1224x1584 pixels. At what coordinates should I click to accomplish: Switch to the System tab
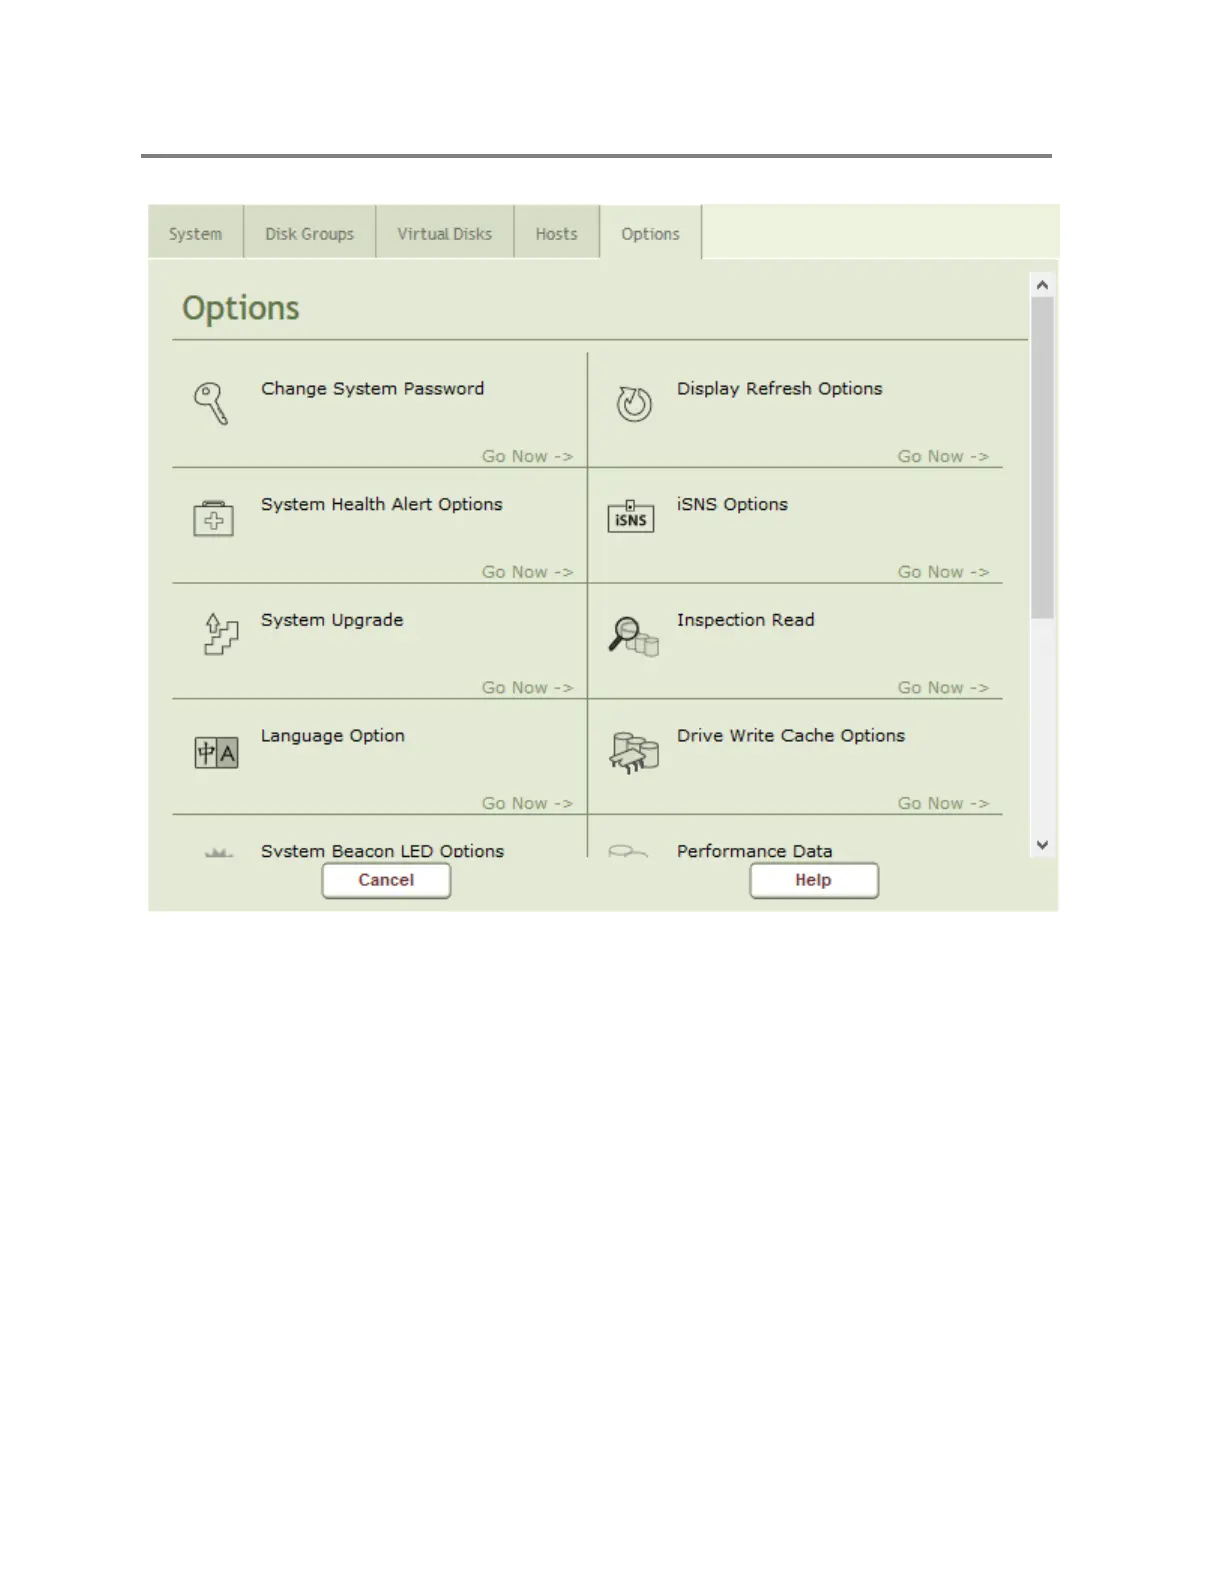(x=196, y=233)
